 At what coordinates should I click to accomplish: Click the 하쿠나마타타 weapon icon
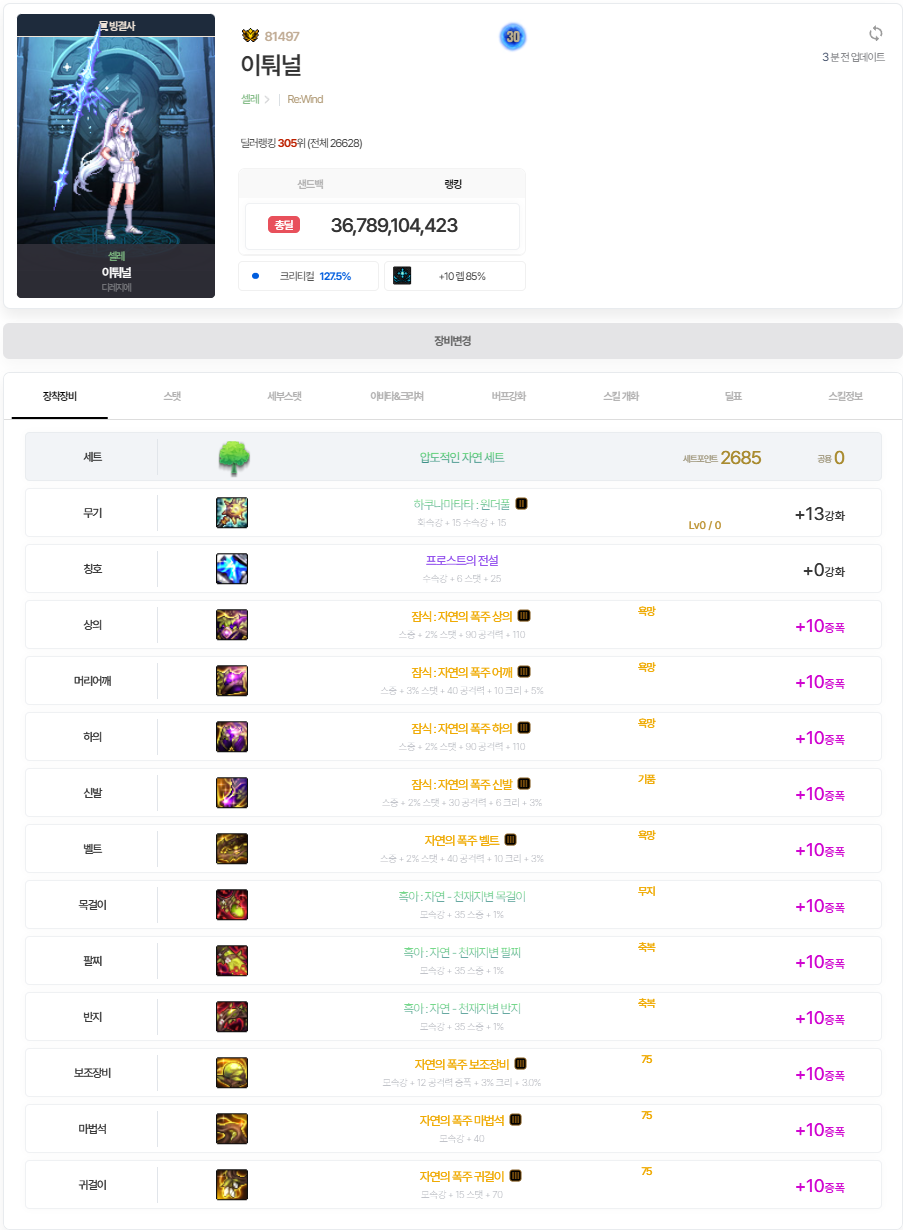click(232, 513)
